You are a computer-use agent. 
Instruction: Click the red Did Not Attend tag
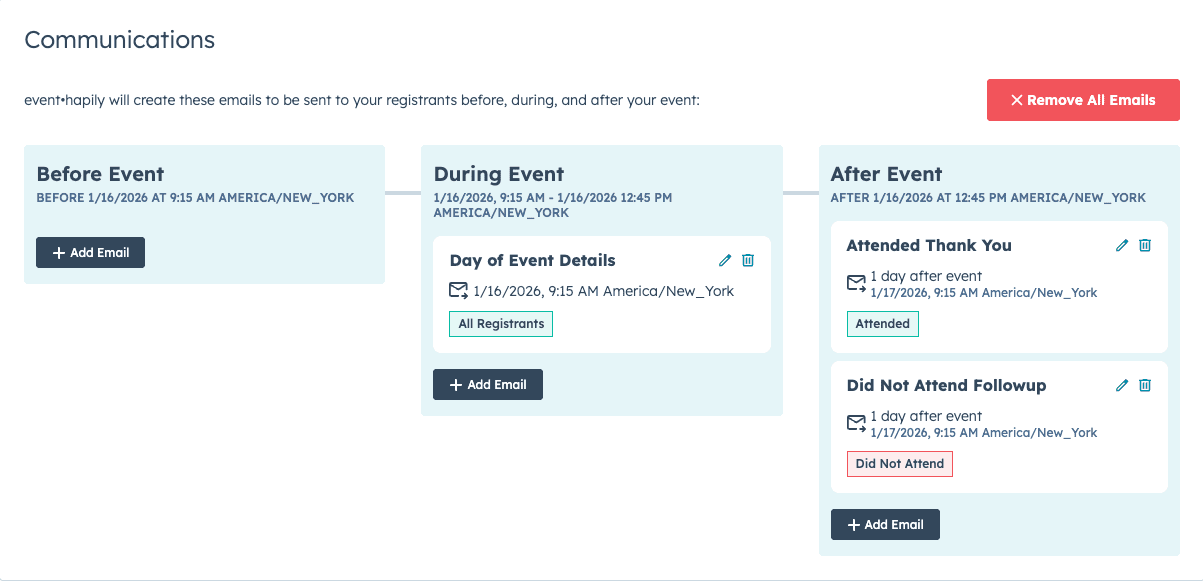900,464
